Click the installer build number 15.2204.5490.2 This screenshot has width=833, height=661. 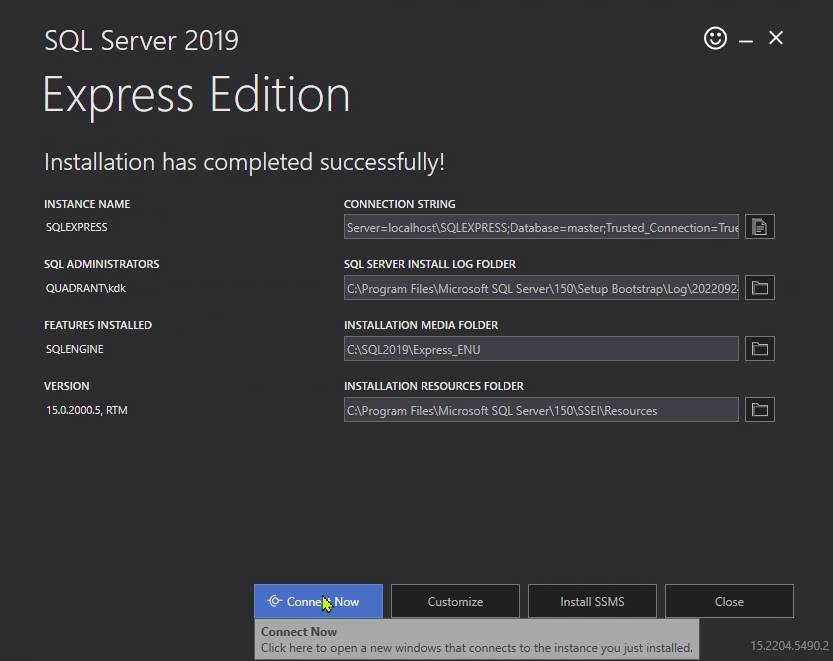[x=789, y=646]
